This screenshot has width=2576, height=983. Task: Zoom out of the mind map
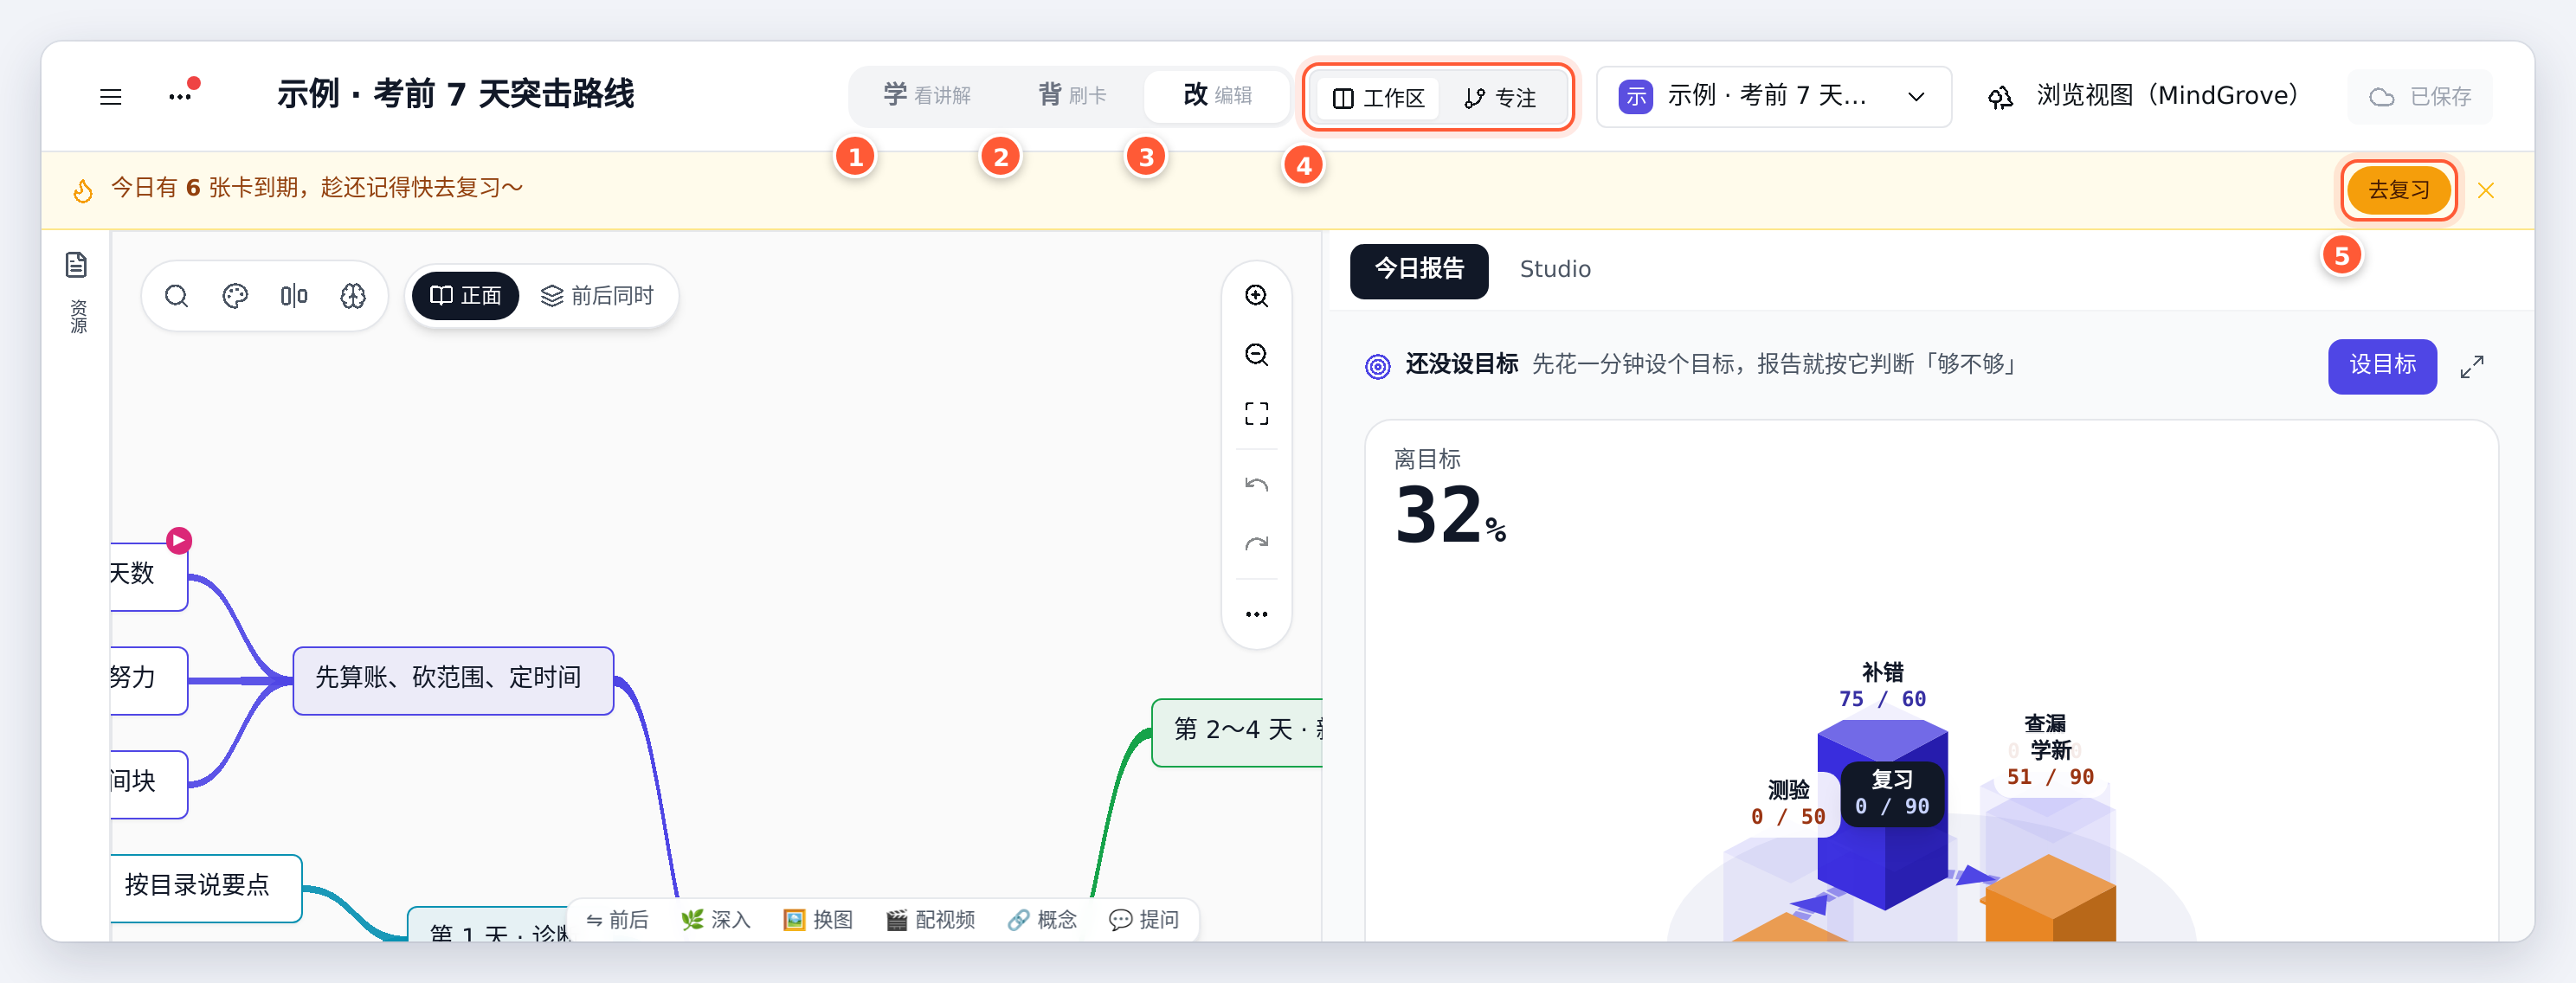click(x=1256, y=355)
